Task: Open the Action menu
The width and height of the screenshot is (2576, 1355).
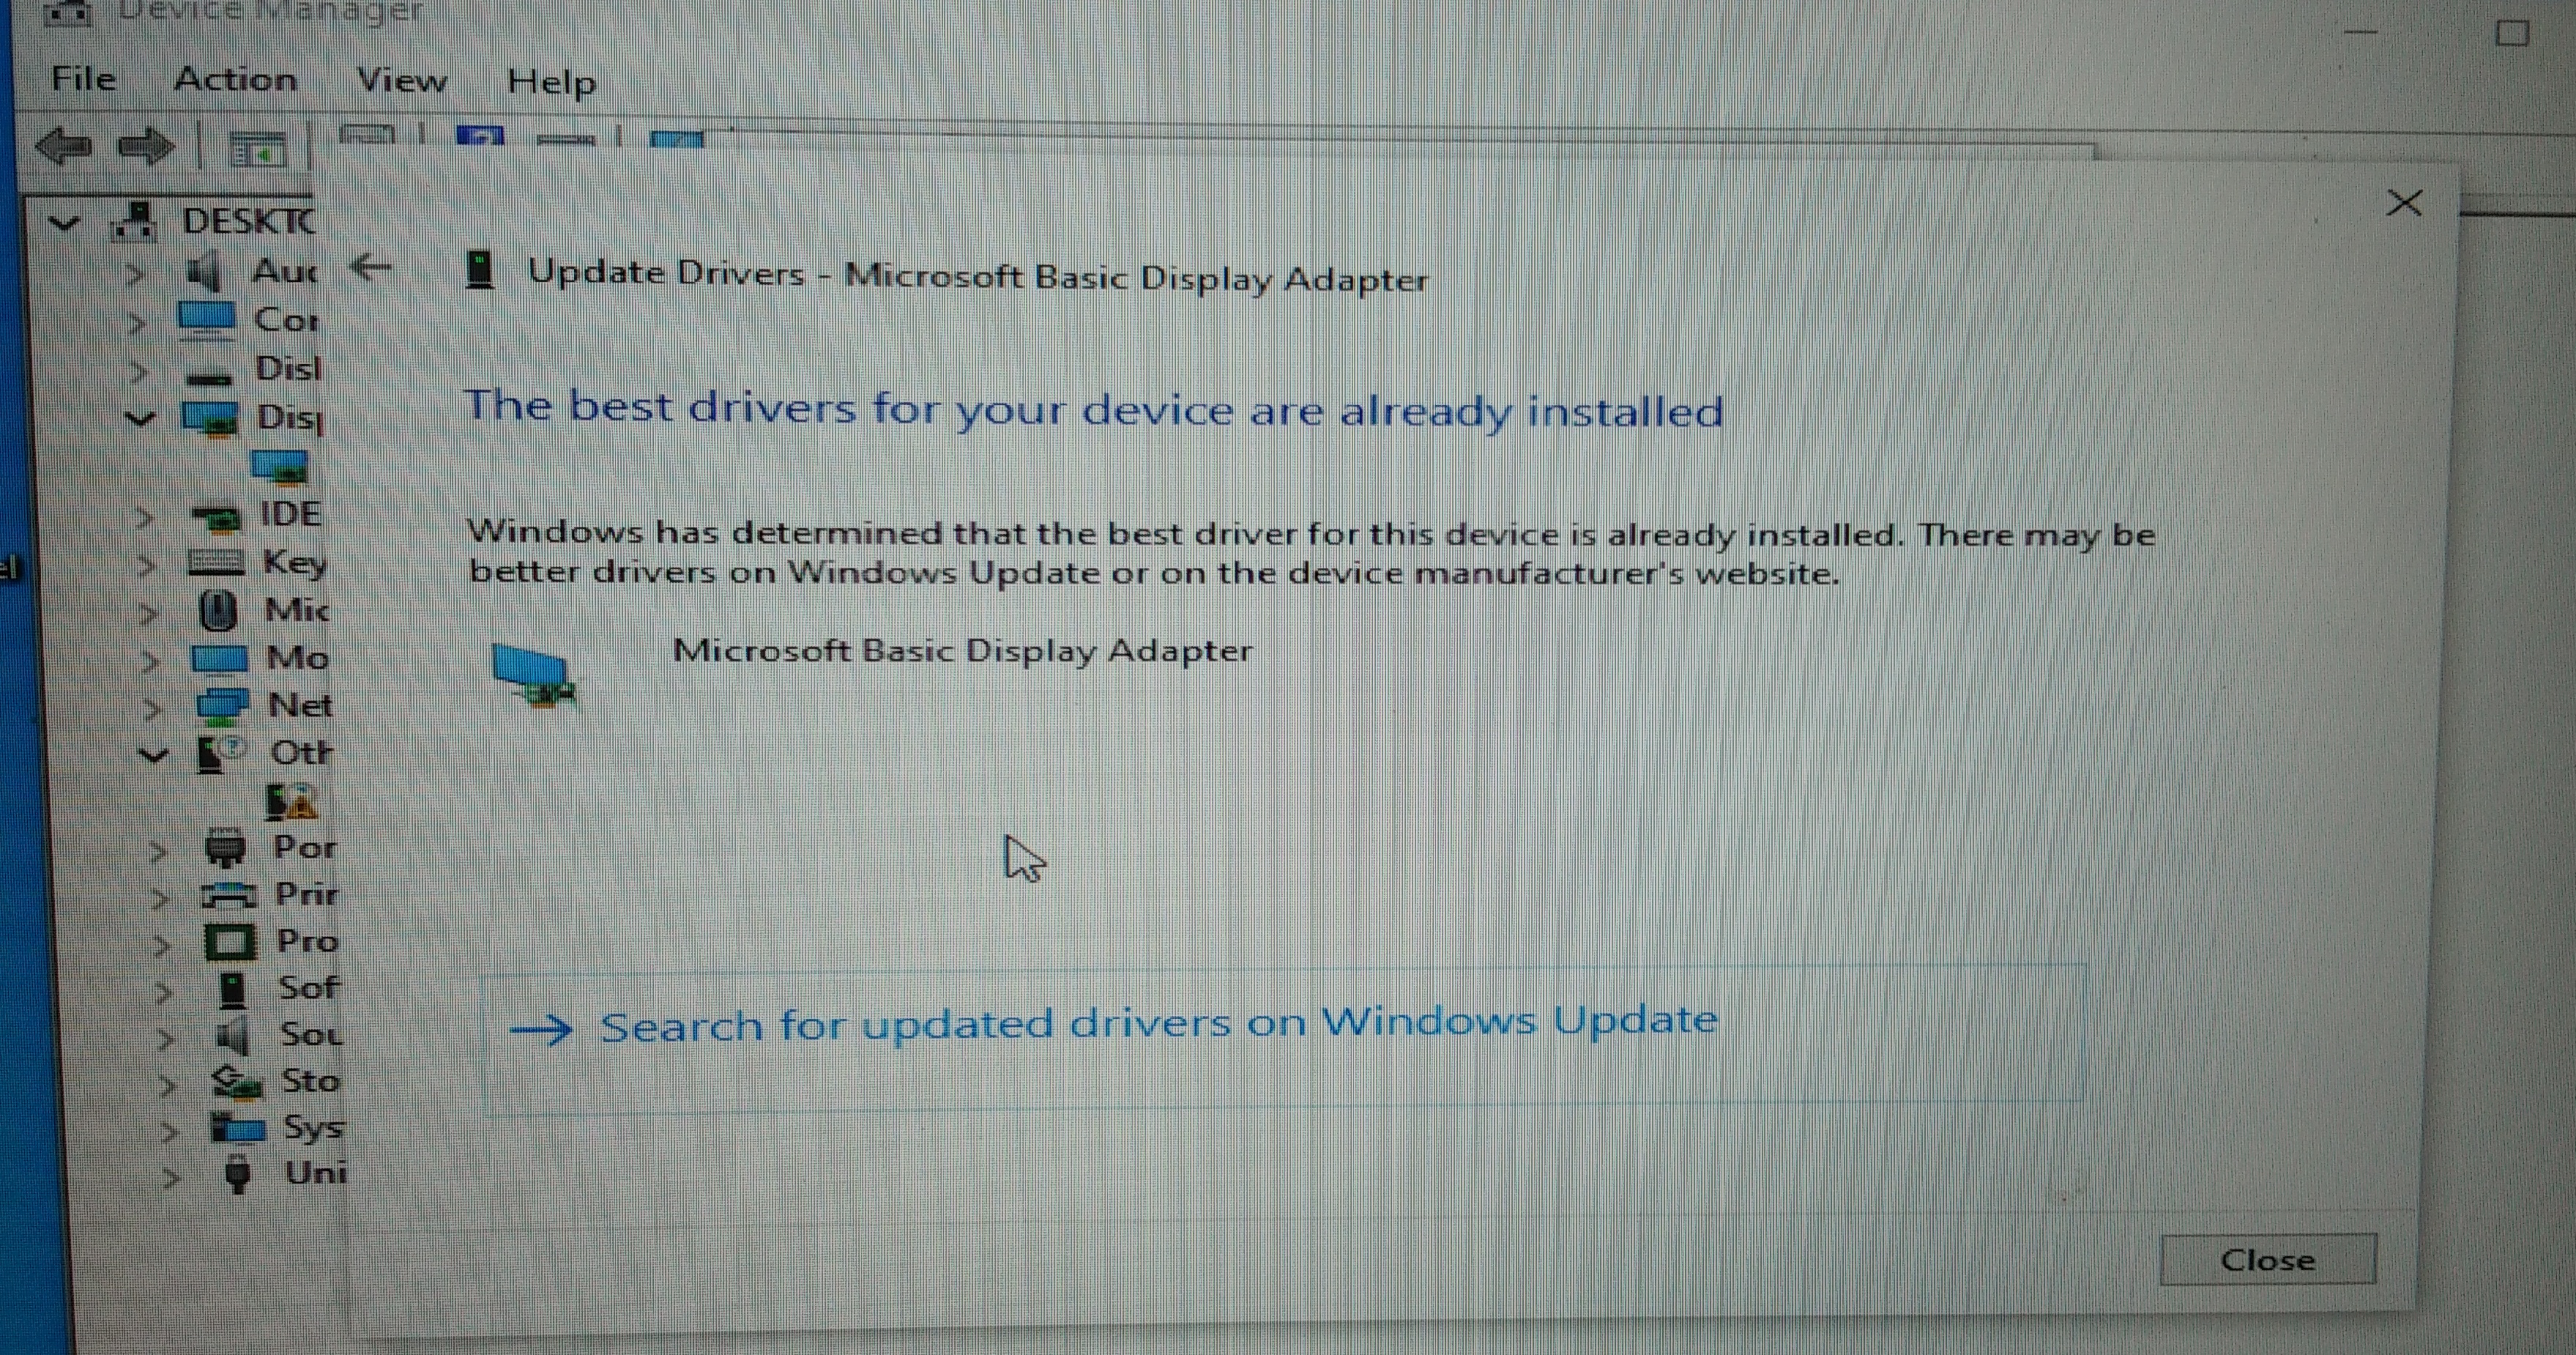Action: 235,79
